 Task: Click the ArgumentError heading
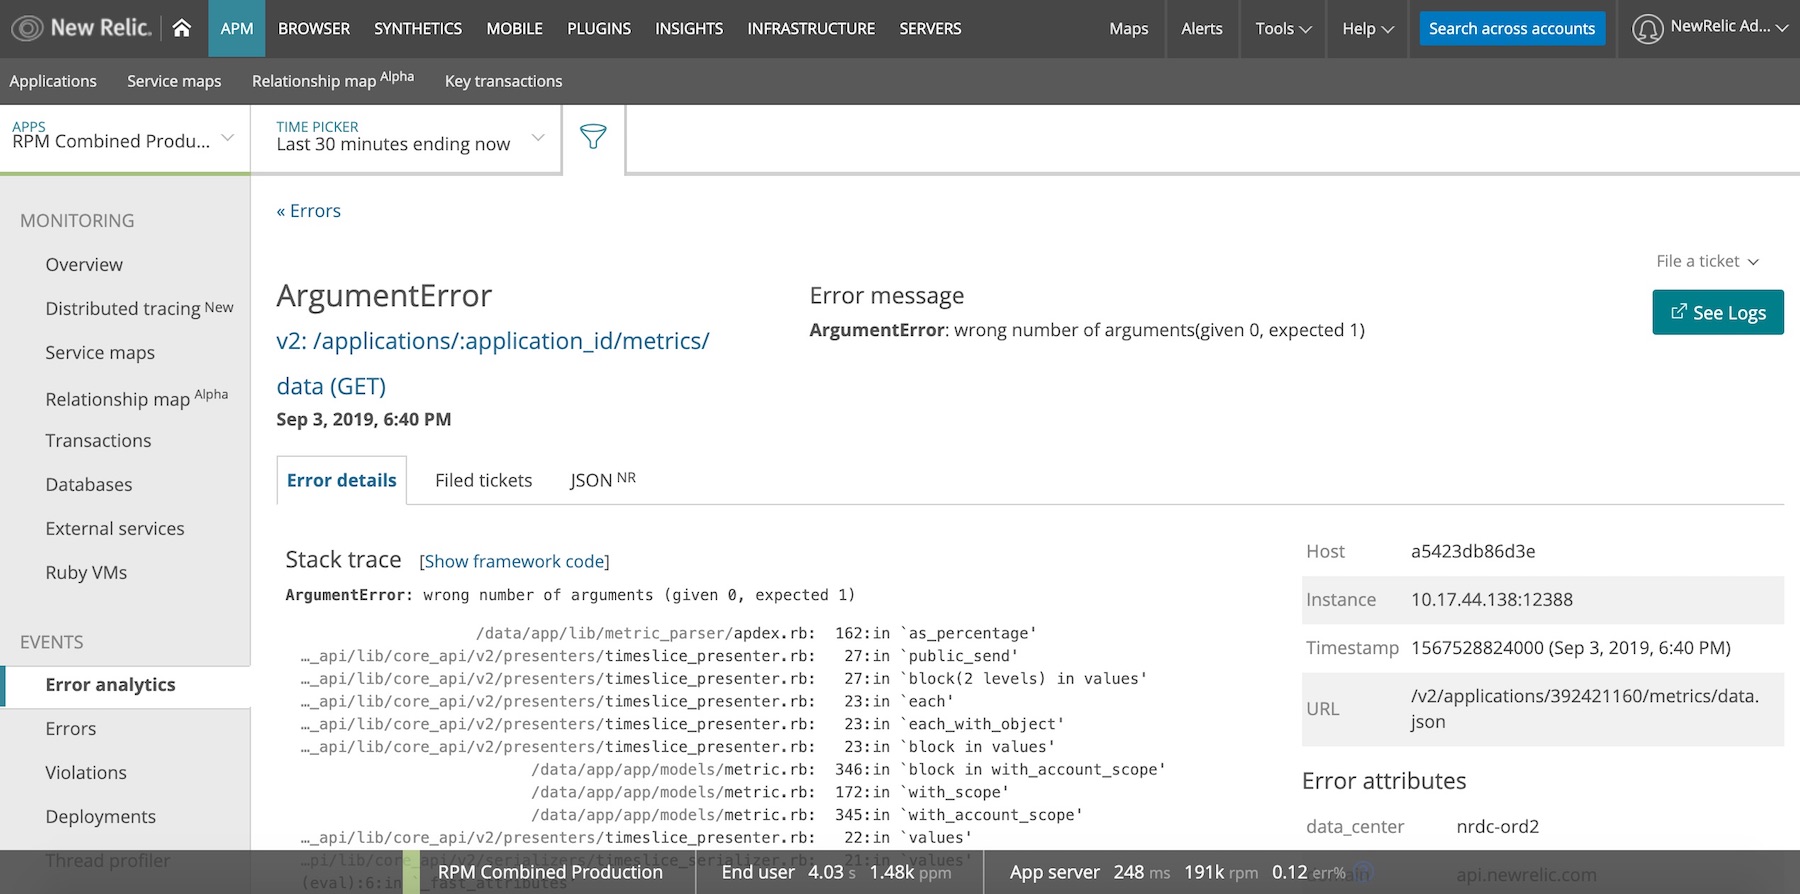384,296
